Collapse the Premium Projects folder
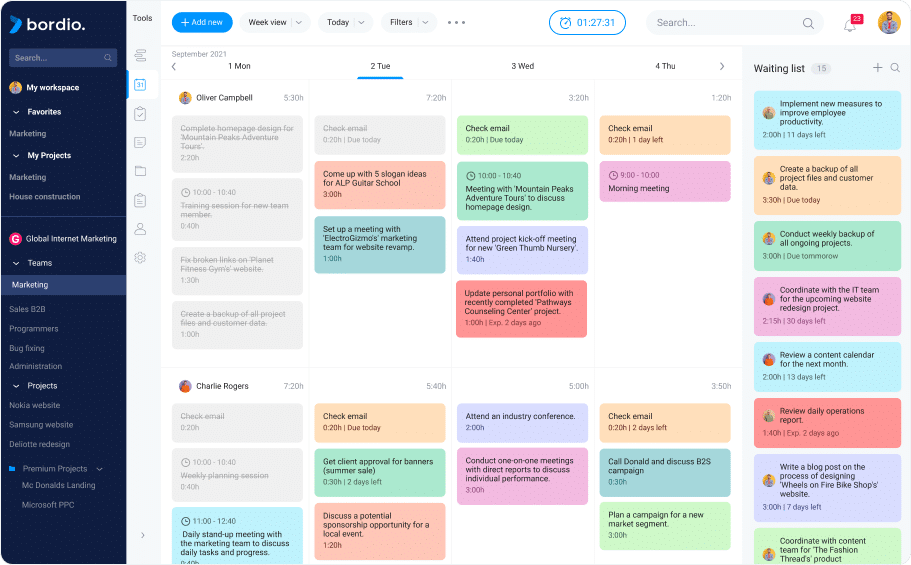911x565 pixels. tap(100, 468)
